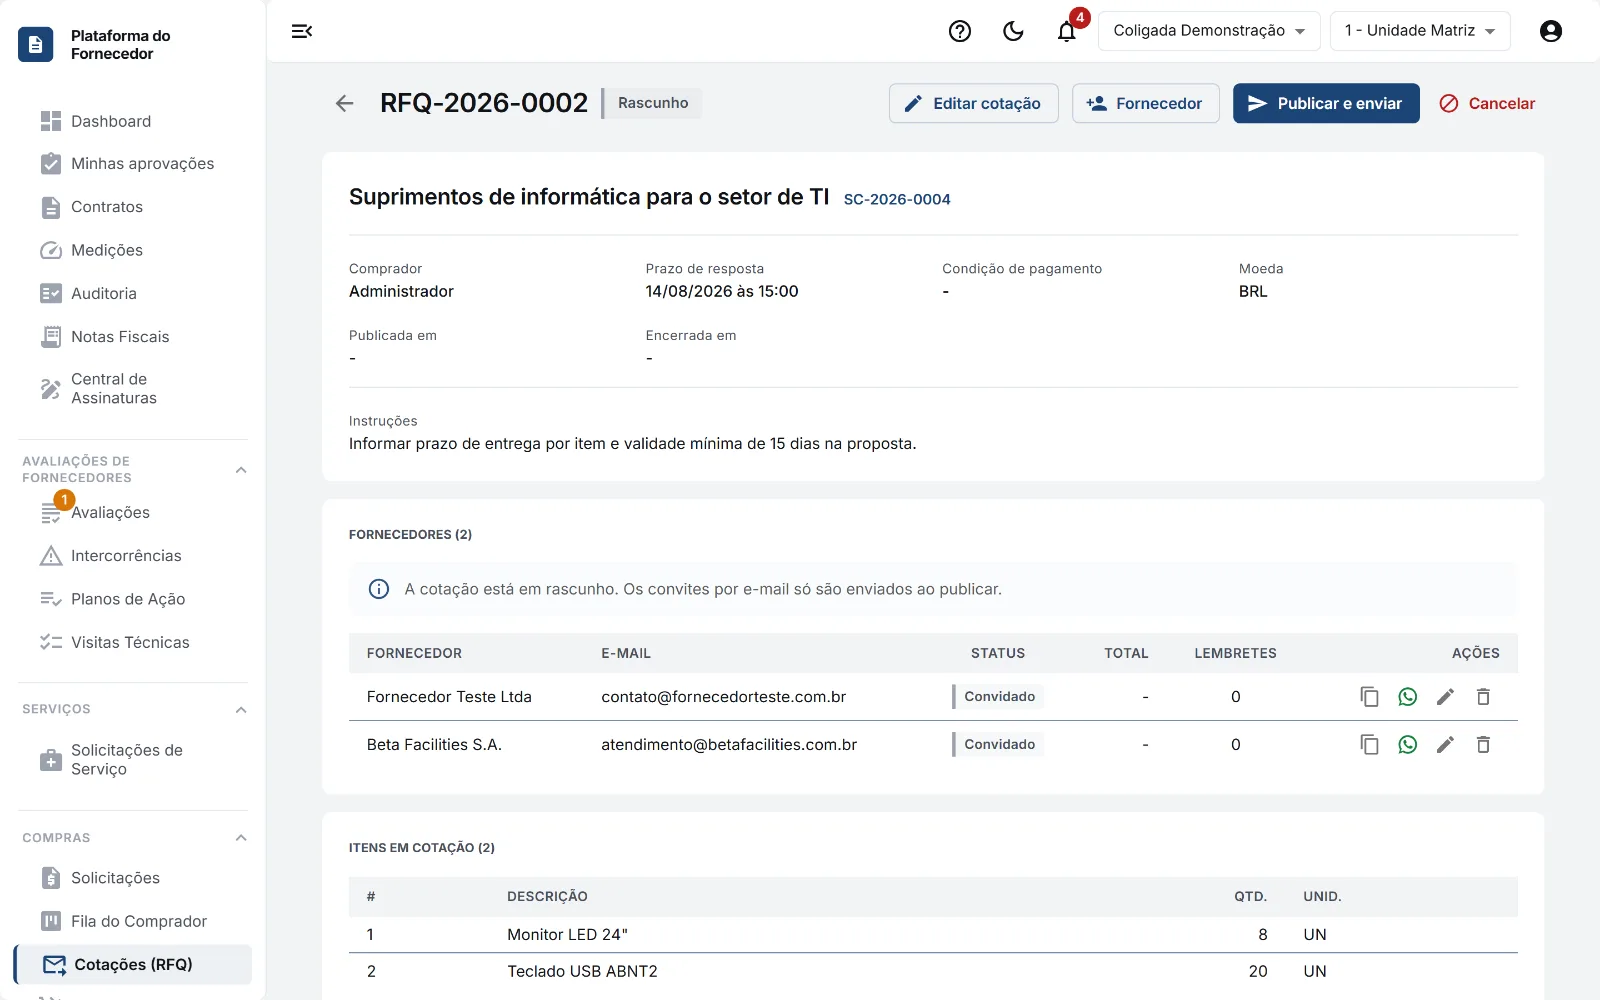
Task: Click Publicar e enviar
Action: [1326, 103]
